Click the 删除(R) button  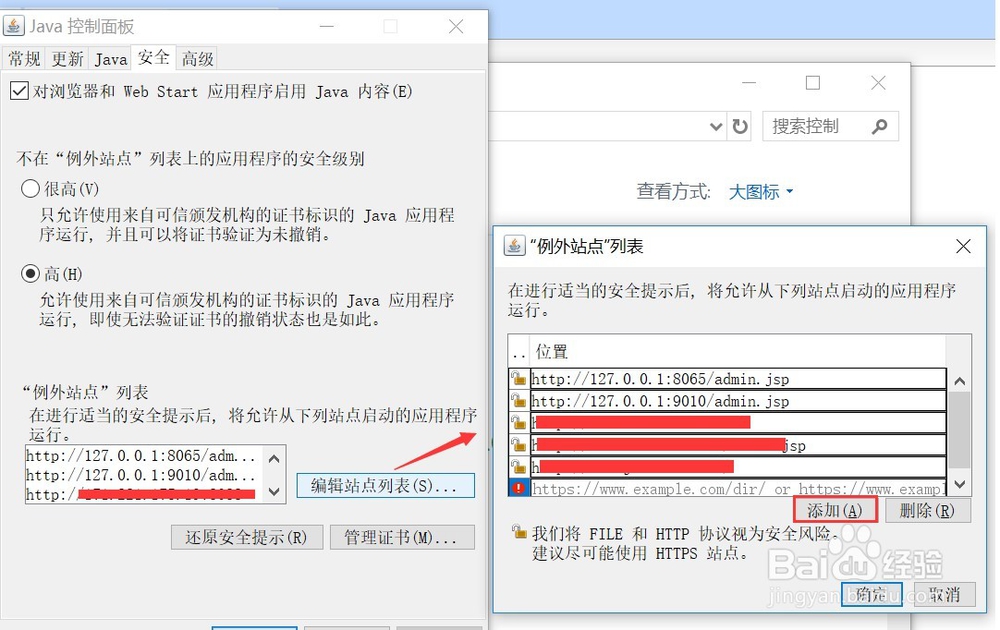coord(927,510)
